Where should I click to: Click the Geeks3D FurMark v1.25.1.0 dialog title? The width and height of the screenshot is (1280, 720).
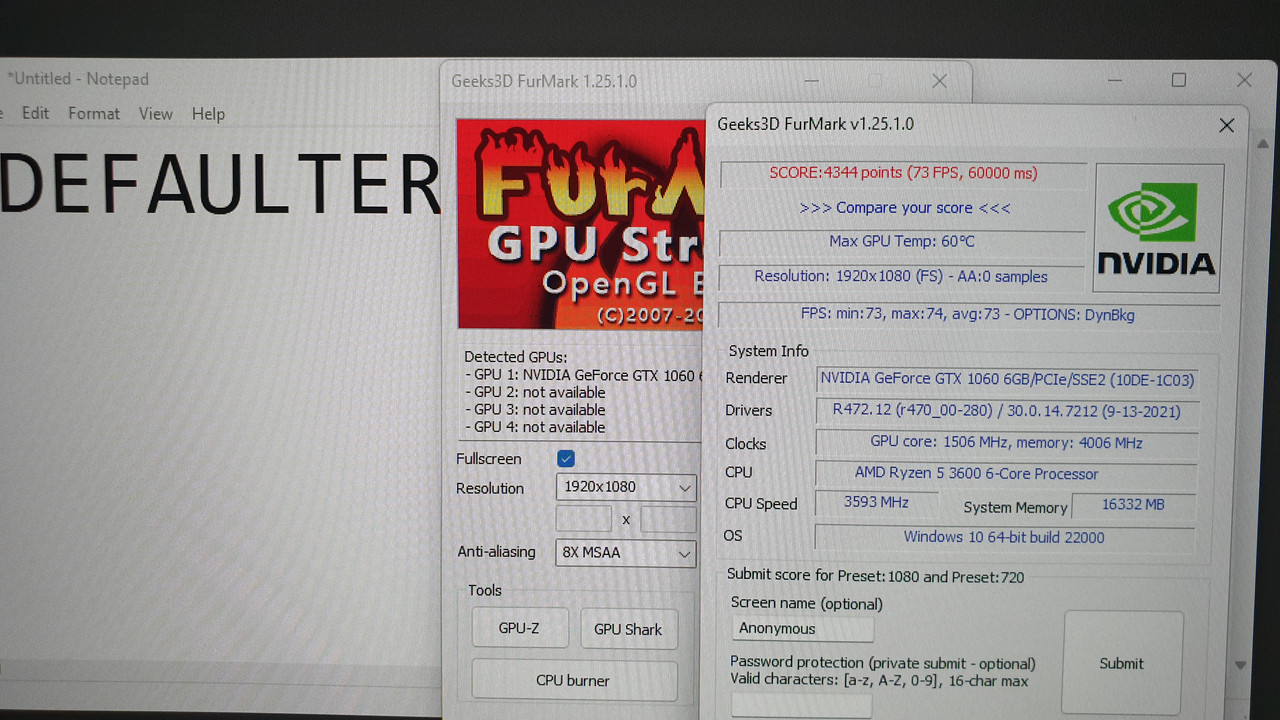815,124
